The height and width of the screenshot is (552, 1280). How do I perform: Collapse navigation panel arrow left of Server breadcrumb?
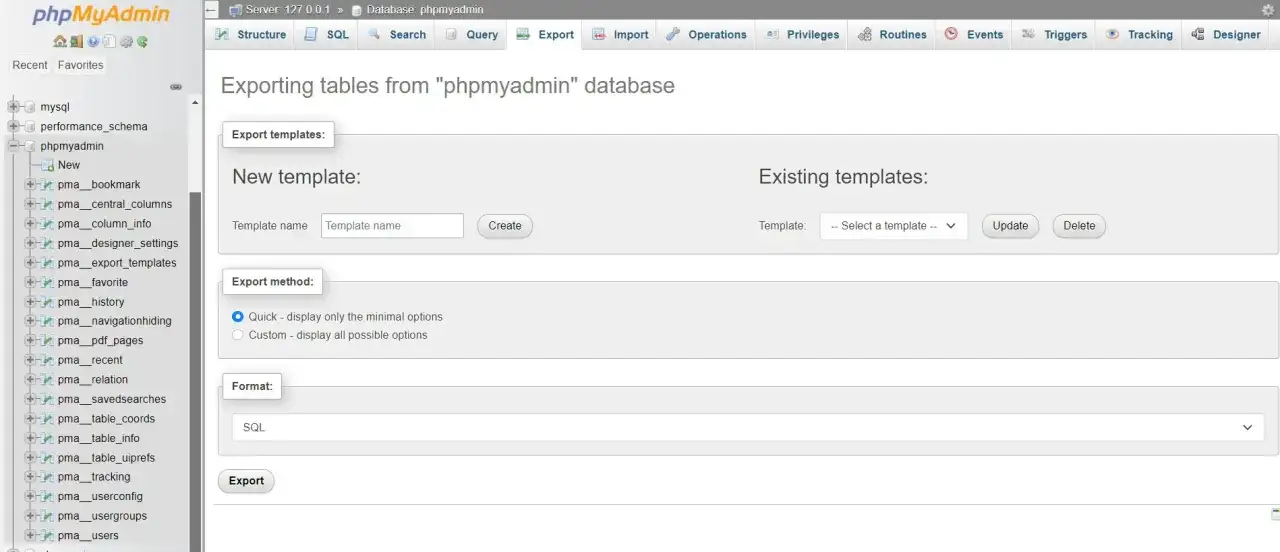(x=212, y=9)
